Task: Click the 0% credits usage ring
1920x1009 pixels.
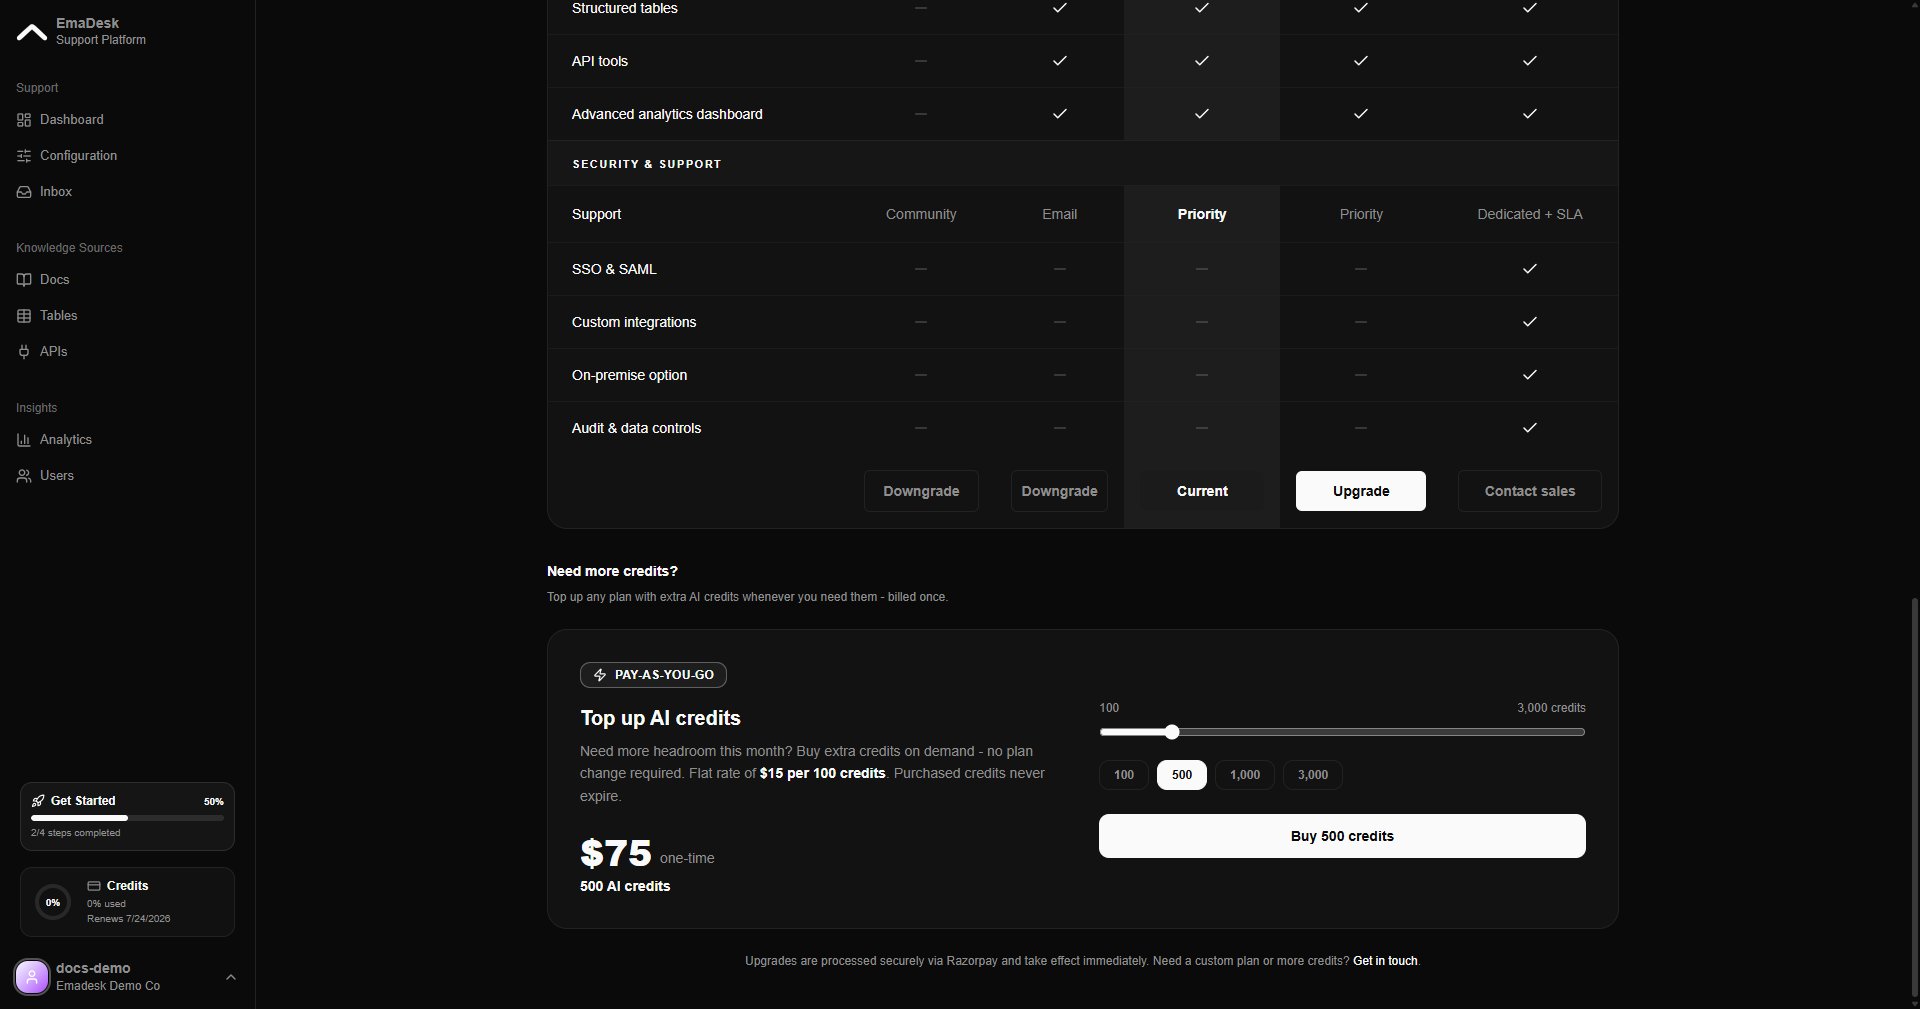Action: 53,902
